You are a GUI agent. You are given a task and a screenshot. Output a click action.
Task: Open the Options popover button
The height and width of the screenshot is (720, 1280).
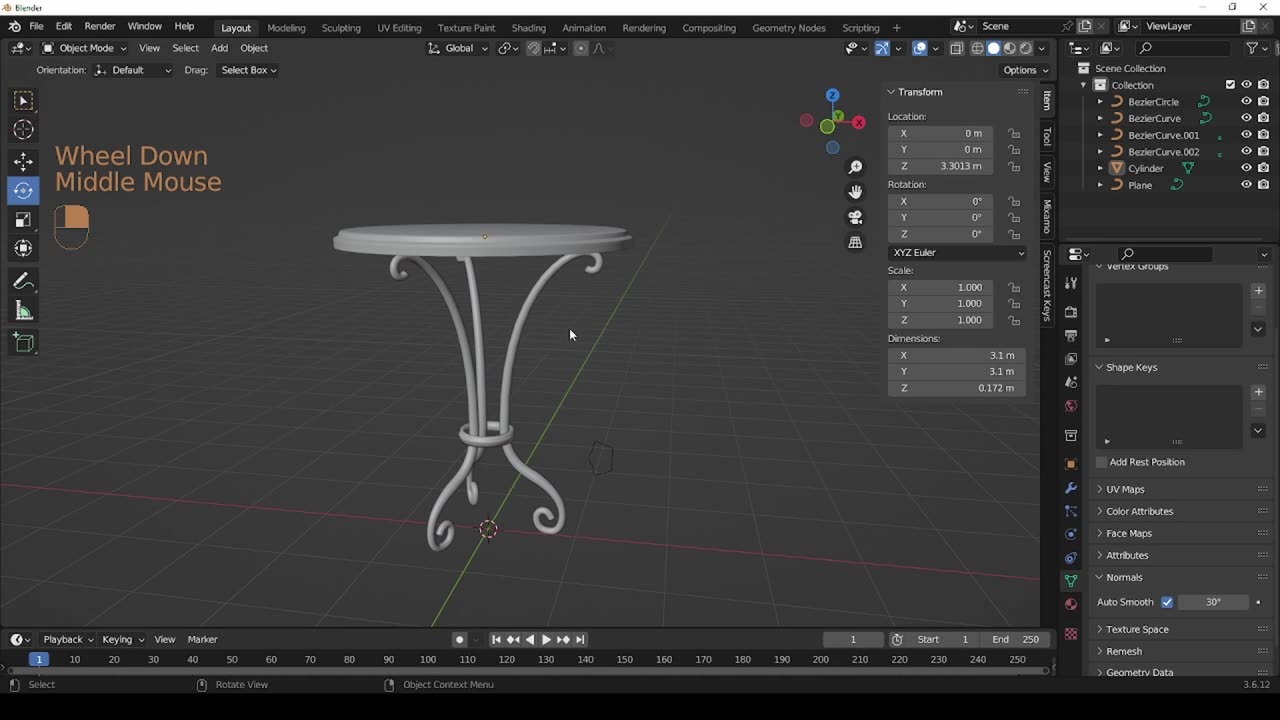pos(1025,70)
